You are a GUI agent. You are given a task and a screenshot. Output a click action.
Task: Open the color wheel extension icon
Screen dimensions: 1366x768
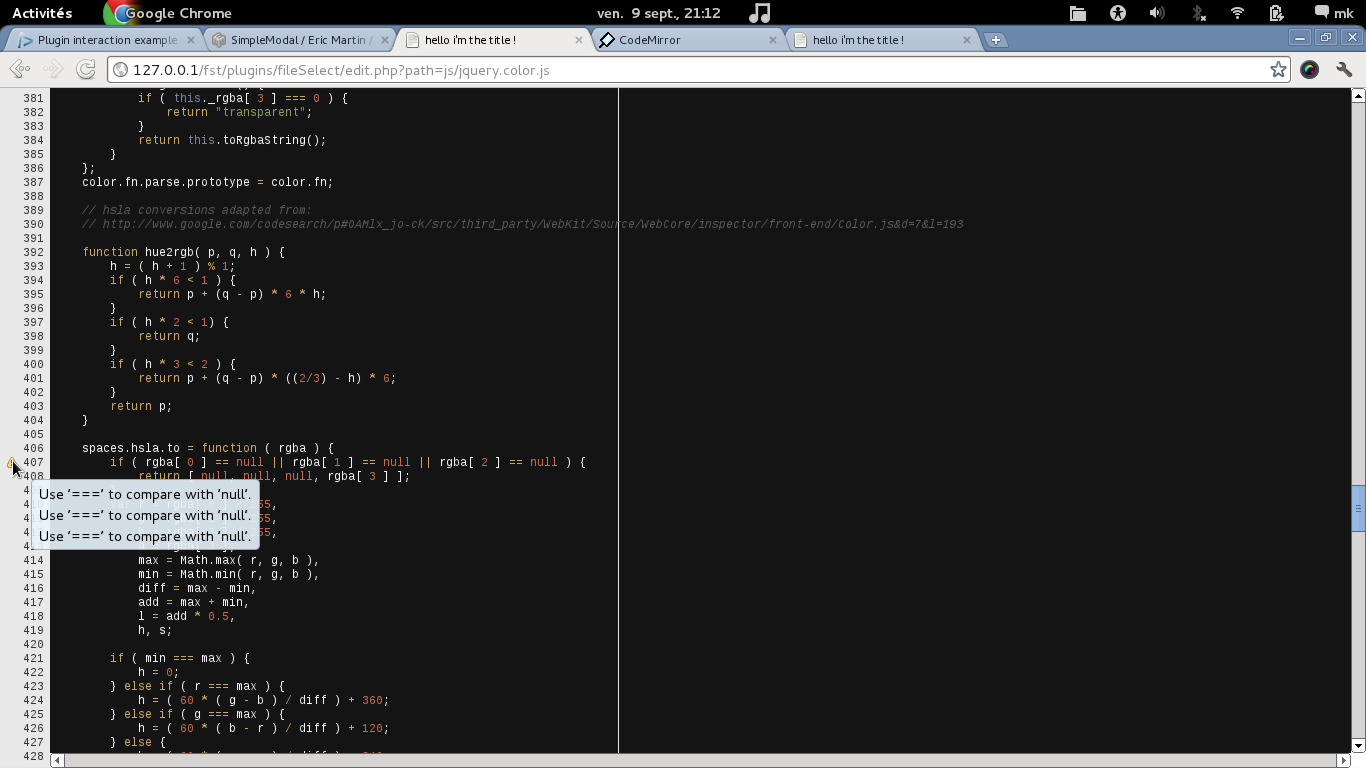click(x=1309, y=70)
